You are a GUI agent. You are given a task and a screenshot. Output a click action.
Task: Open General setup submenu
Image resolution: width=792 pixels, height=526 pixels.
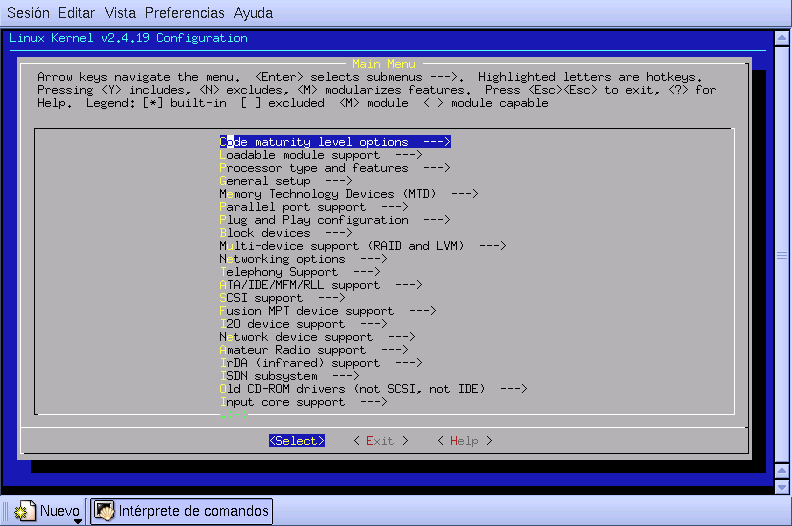point(286,181)
